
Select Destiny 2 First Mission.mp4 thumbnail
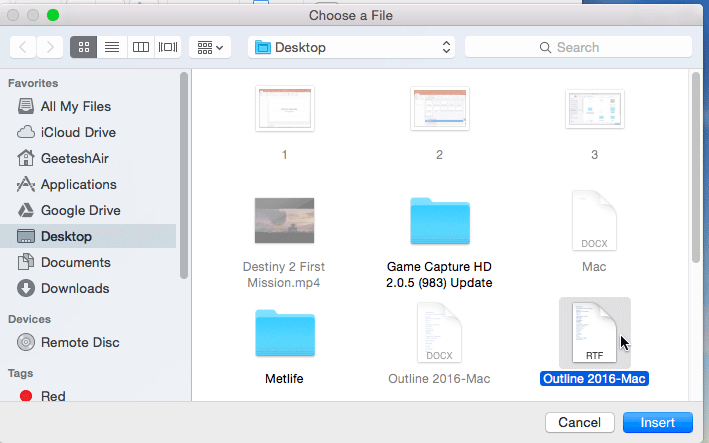pos(284,221)
